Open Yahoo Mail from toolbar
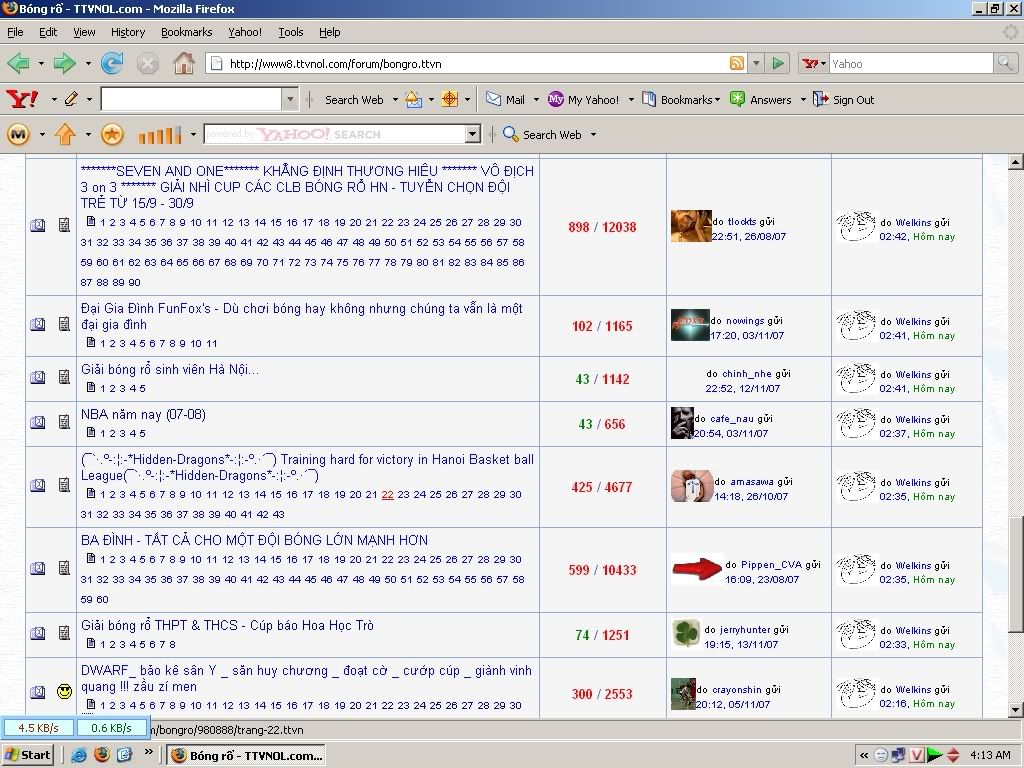The image size is (1024, 768). tap(505, 99)
